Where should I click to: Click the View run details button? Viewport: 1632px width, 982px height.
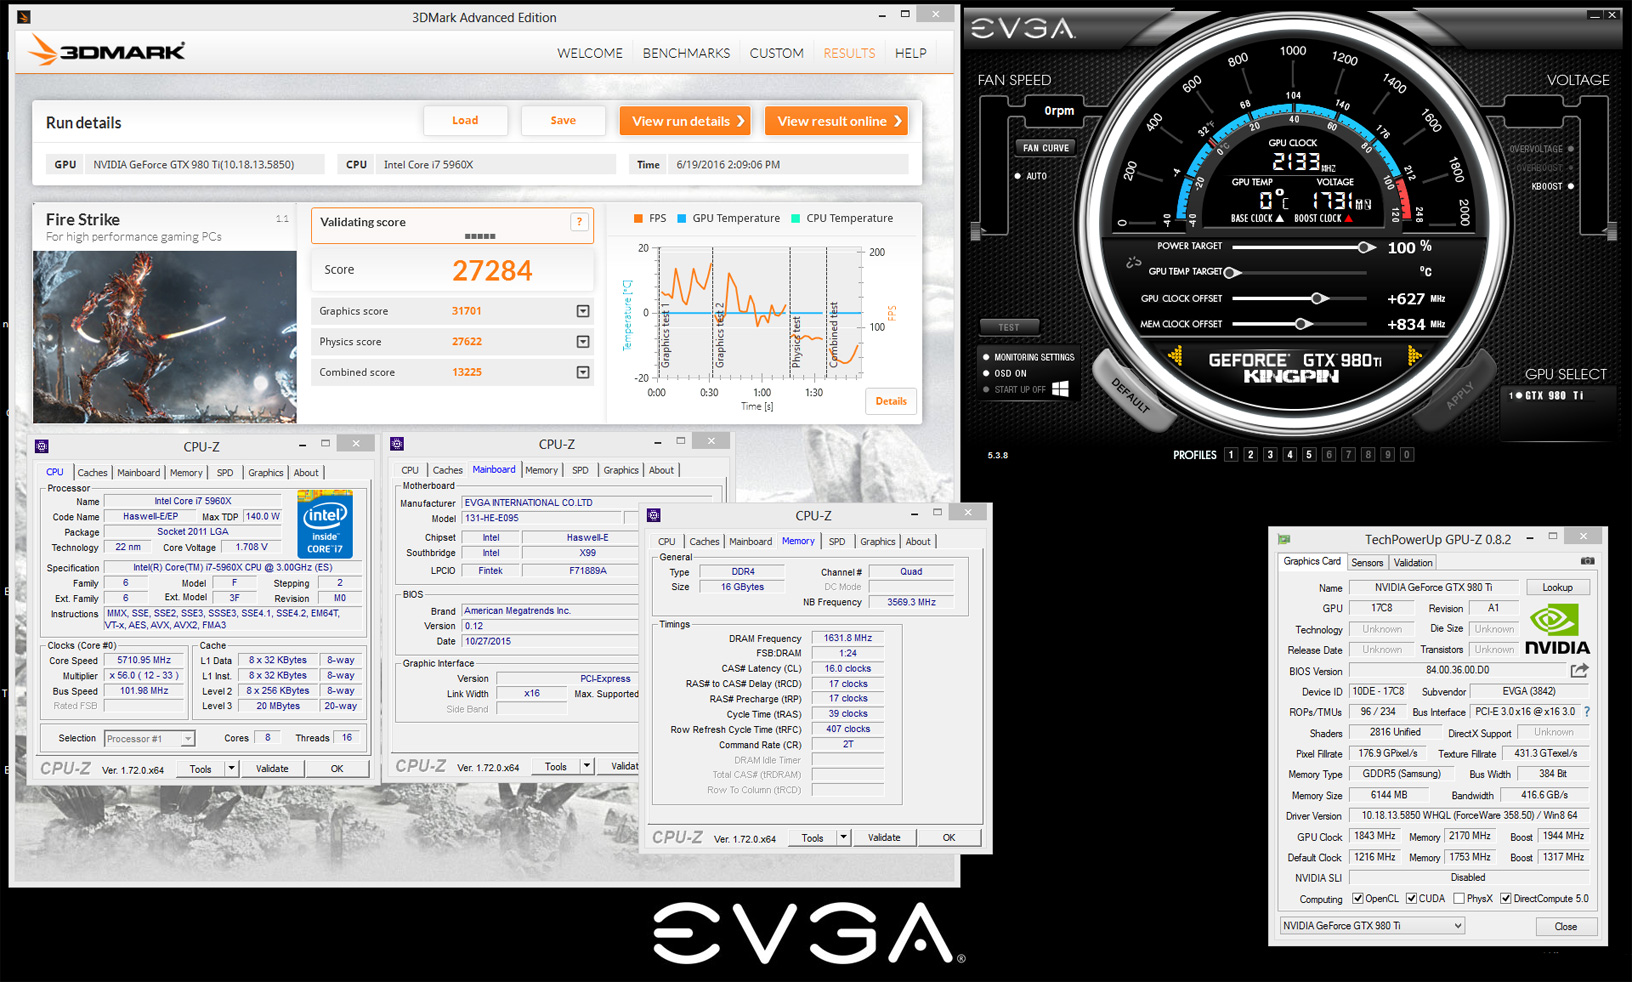(685, 121)
